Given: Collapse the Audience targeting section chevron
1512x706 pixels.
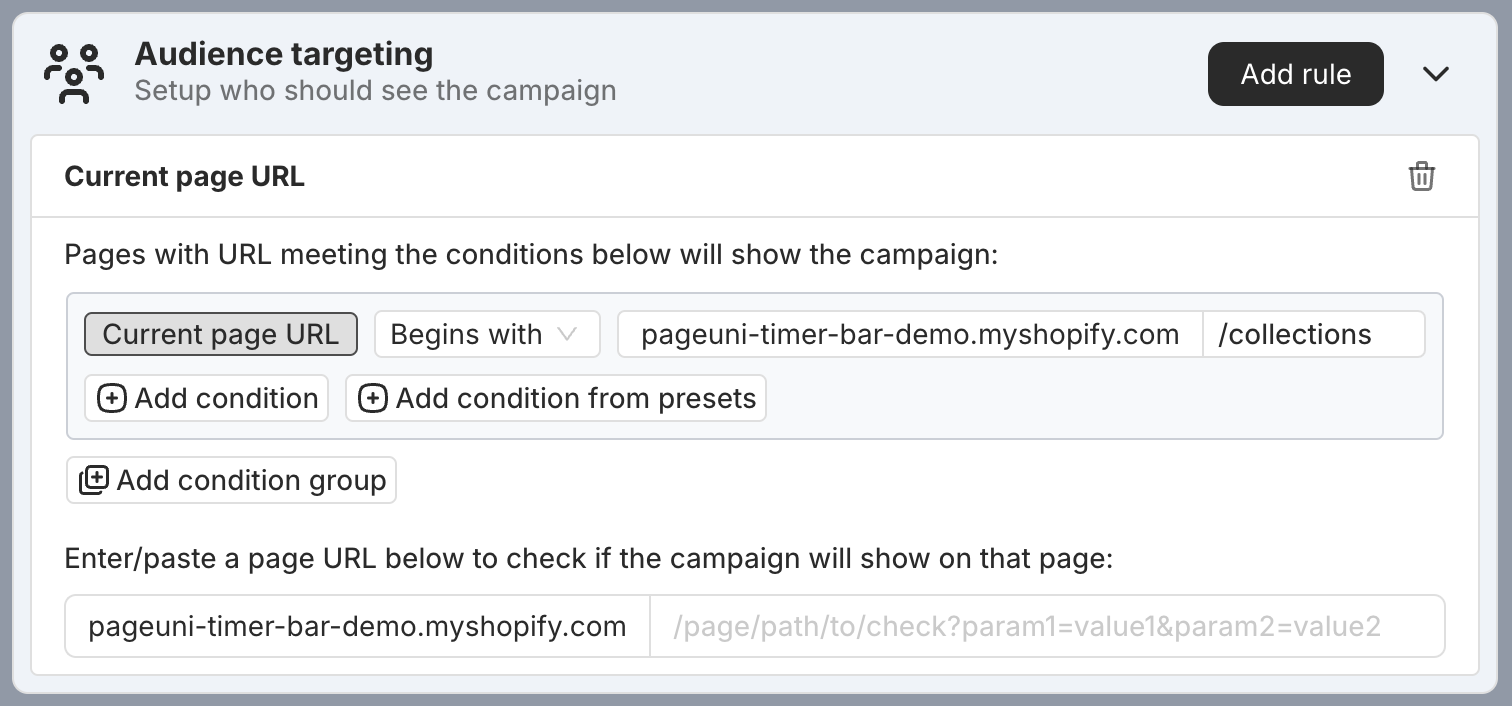Looking at the screenshot, I should pyautogui.click(x=1436, y=74).
